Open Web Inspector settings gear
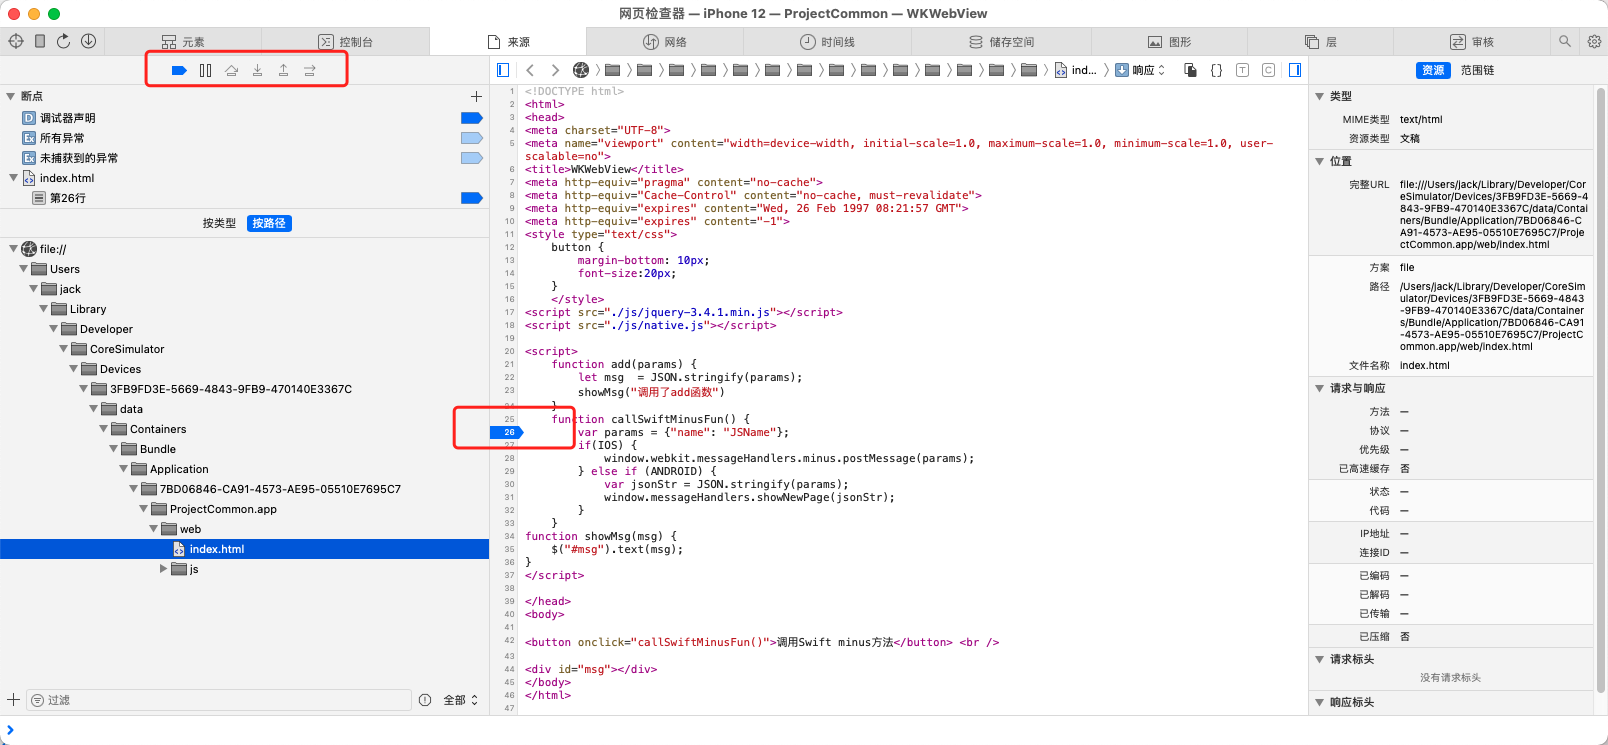 (1594, 41)
